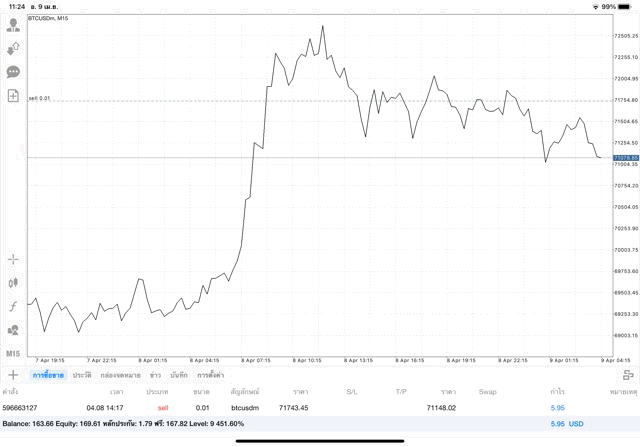Open the การตั้งค่า (Settings) tab
This screenshot has width=640, height=447.
point(210,375)
